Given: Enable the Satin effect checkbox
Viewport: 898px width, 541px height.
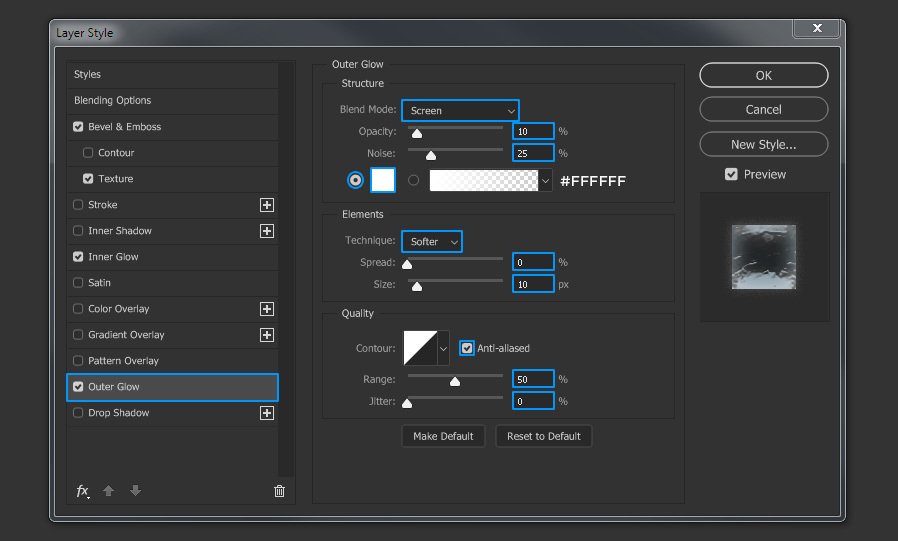Looking at the screenshot, I should (78, 283).
